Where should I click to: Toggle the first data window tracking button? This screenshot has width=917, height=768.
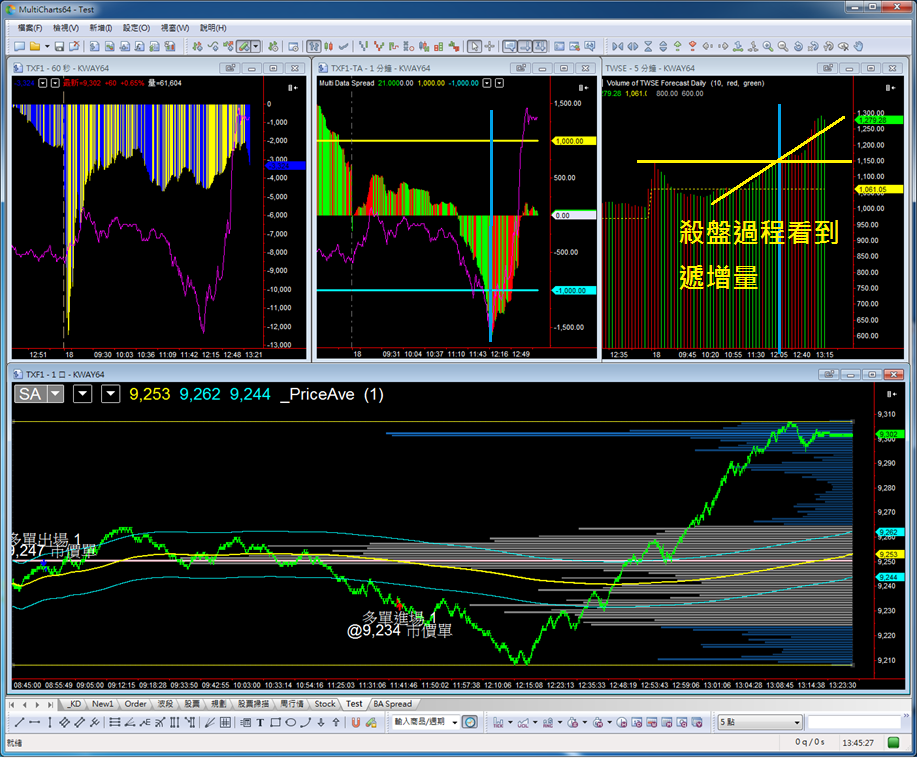[510, 46]
